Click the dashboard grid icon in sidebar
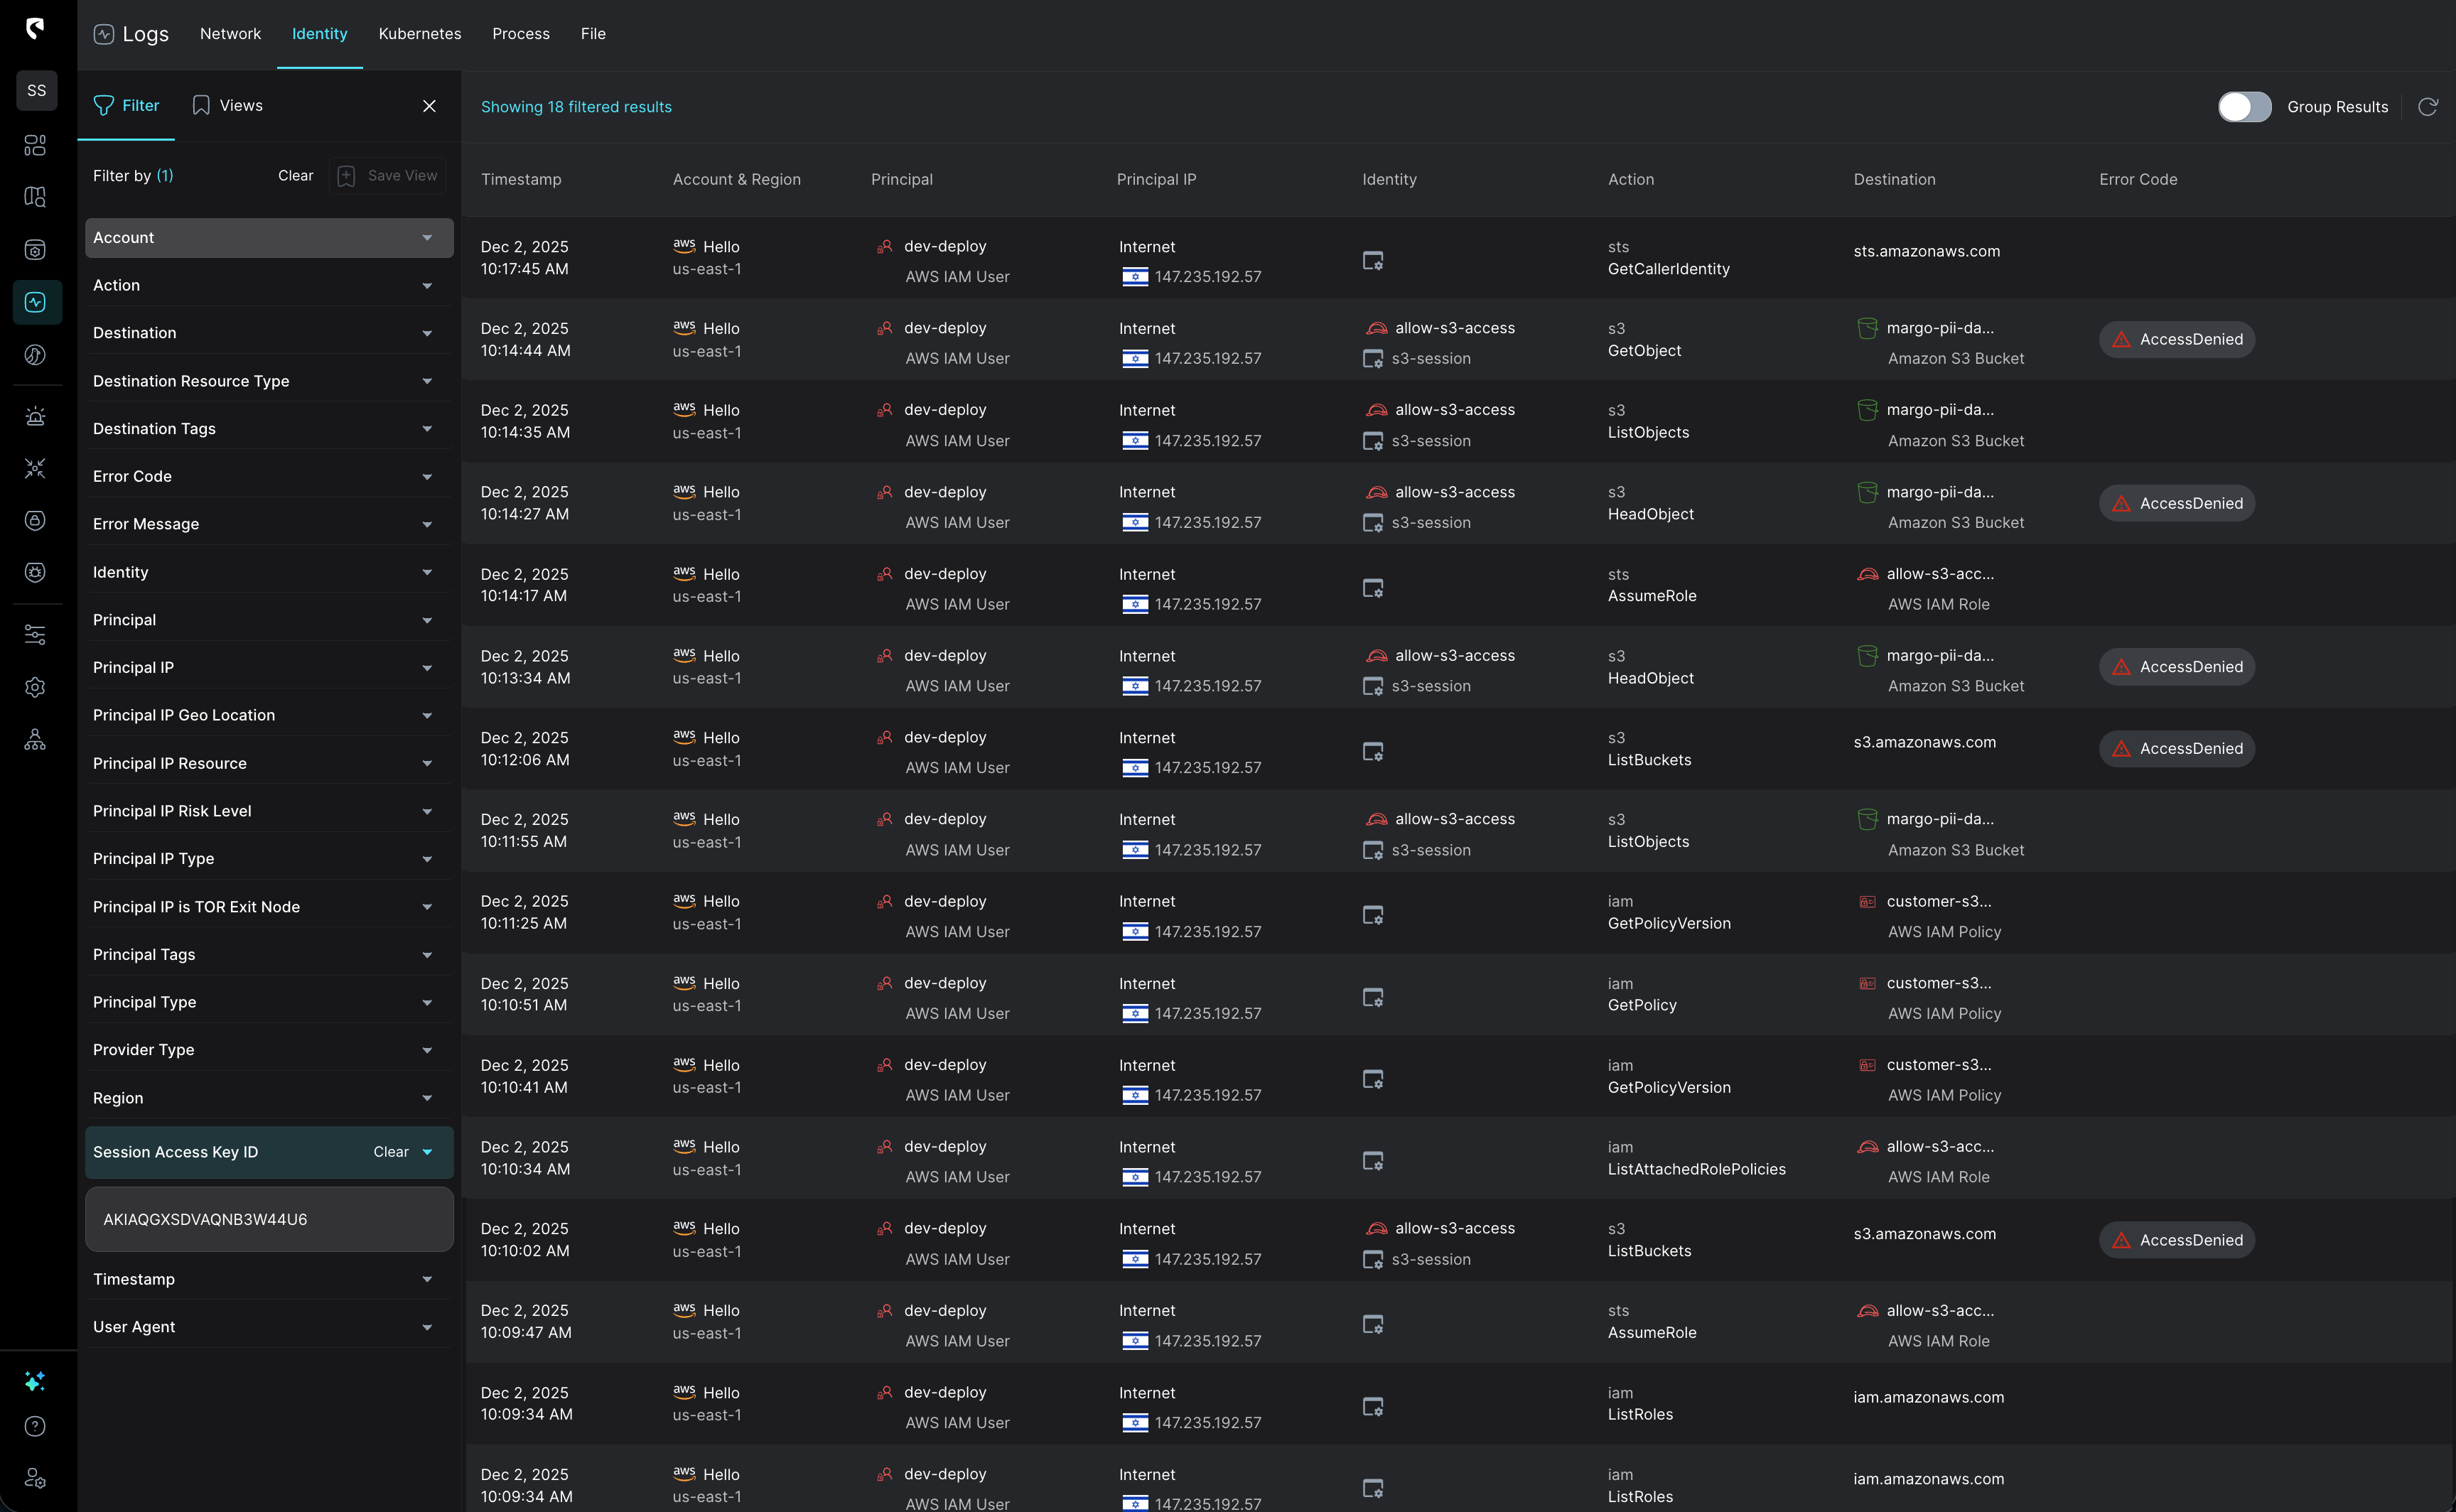Screen dimensions: 2456x1512 pyautogui.click(x=35, y=146)
